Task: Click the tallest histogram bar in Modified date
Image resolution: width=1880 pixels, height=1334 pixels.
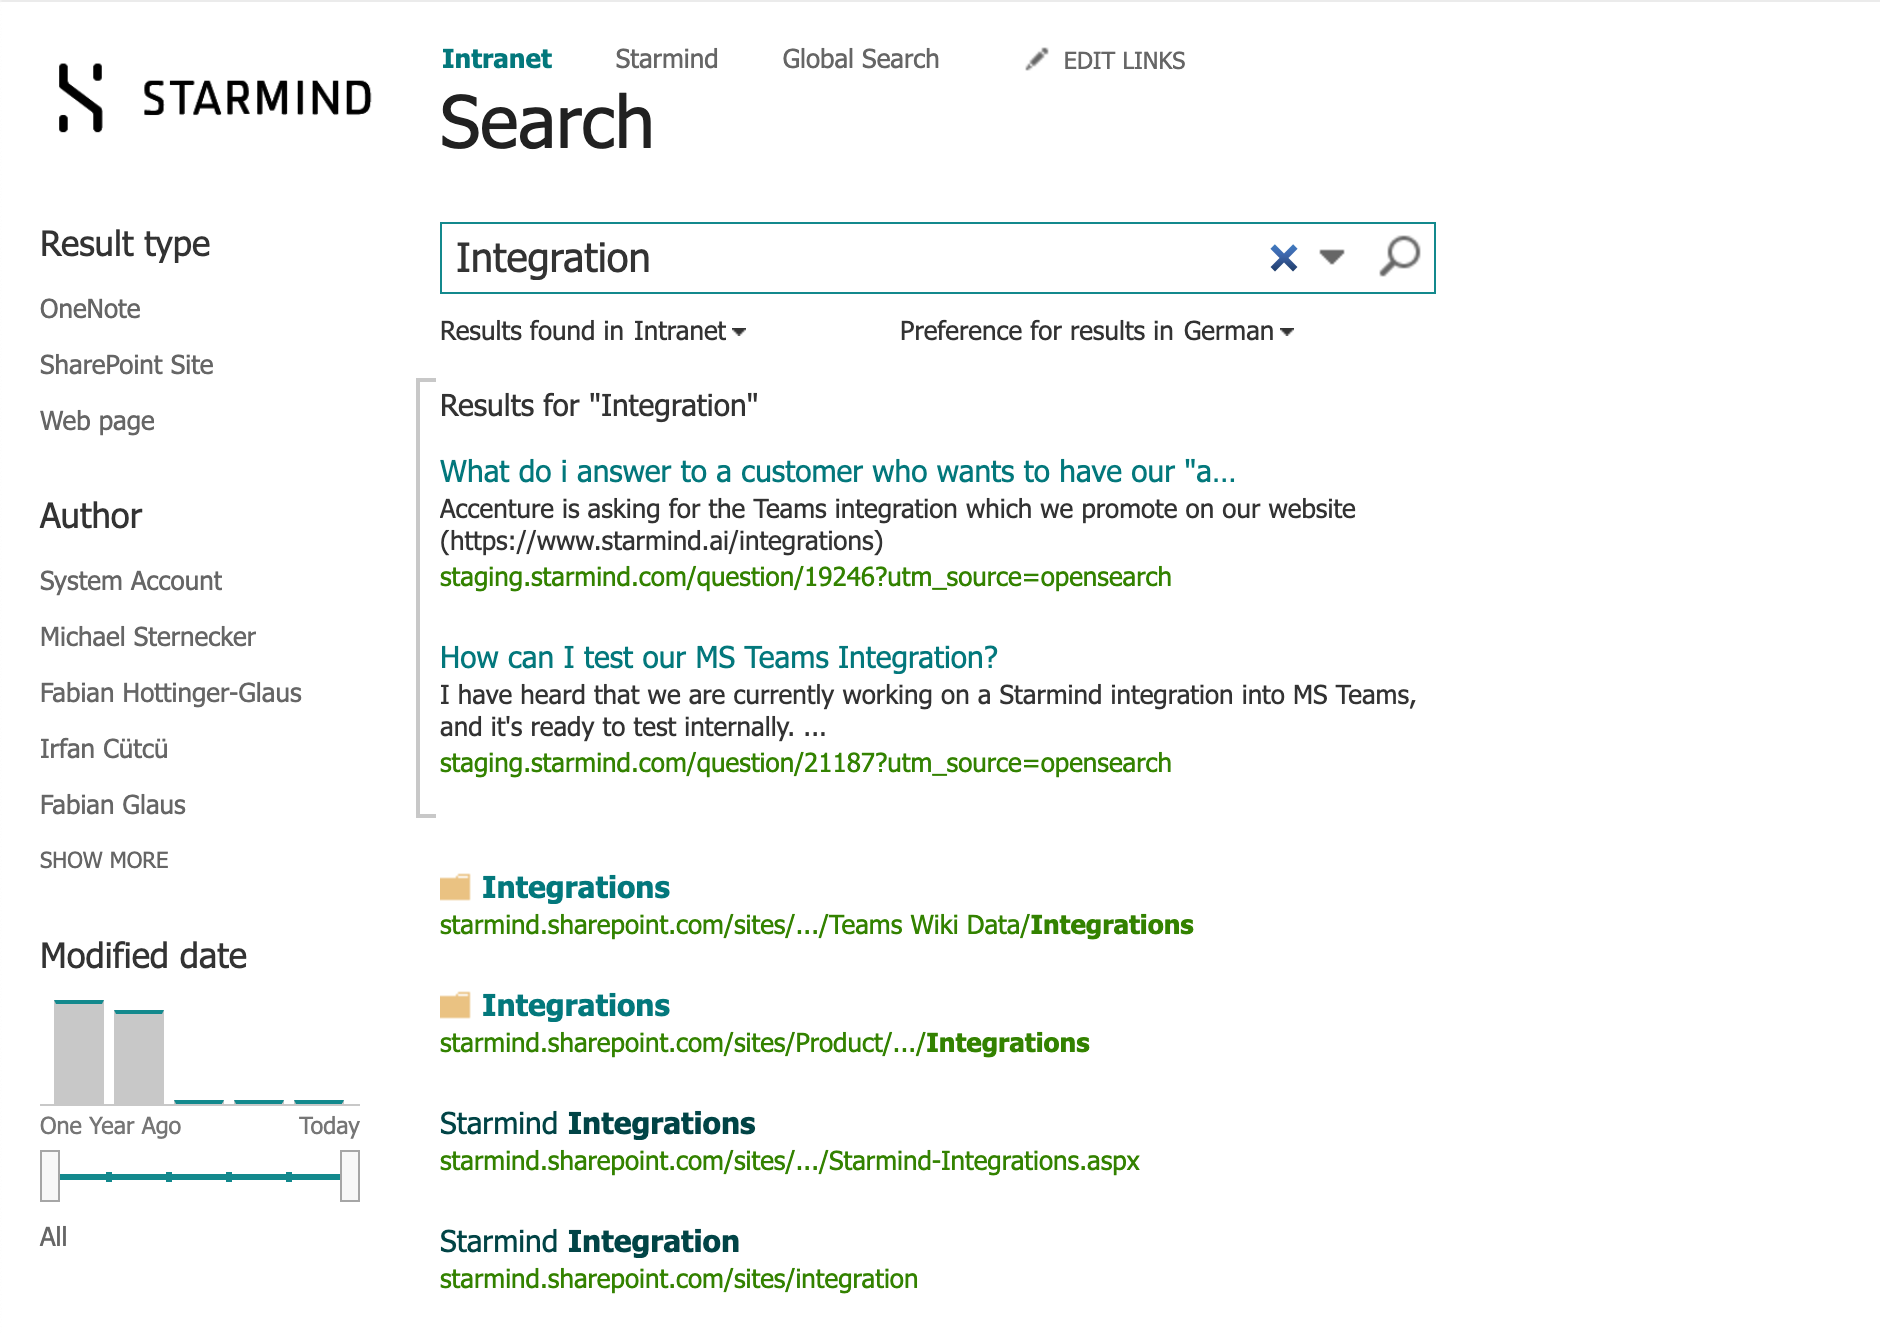Action: pyautogui.click(x=79, y=1052)
